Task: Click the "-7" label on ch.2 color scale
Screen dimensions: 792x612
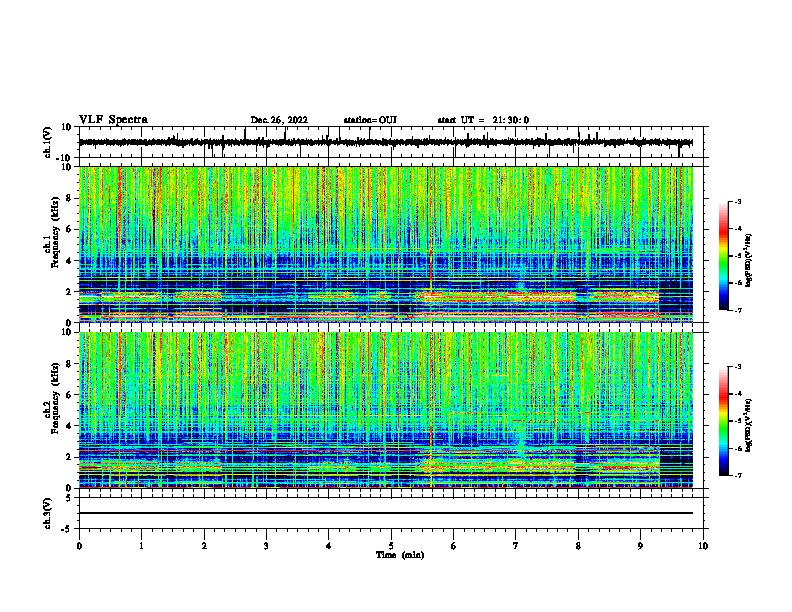Action: pyautogui.click(x=738, y=475)
